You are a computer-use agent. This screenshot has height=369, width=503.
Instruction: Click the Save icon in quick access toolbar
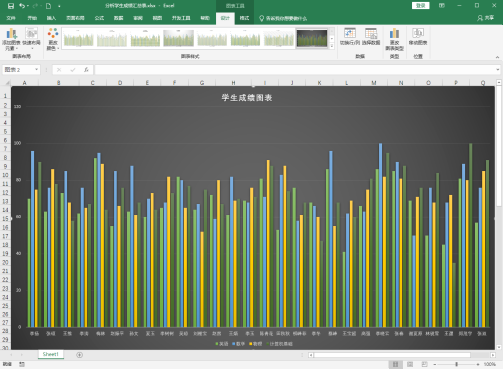tap(11, 6)
